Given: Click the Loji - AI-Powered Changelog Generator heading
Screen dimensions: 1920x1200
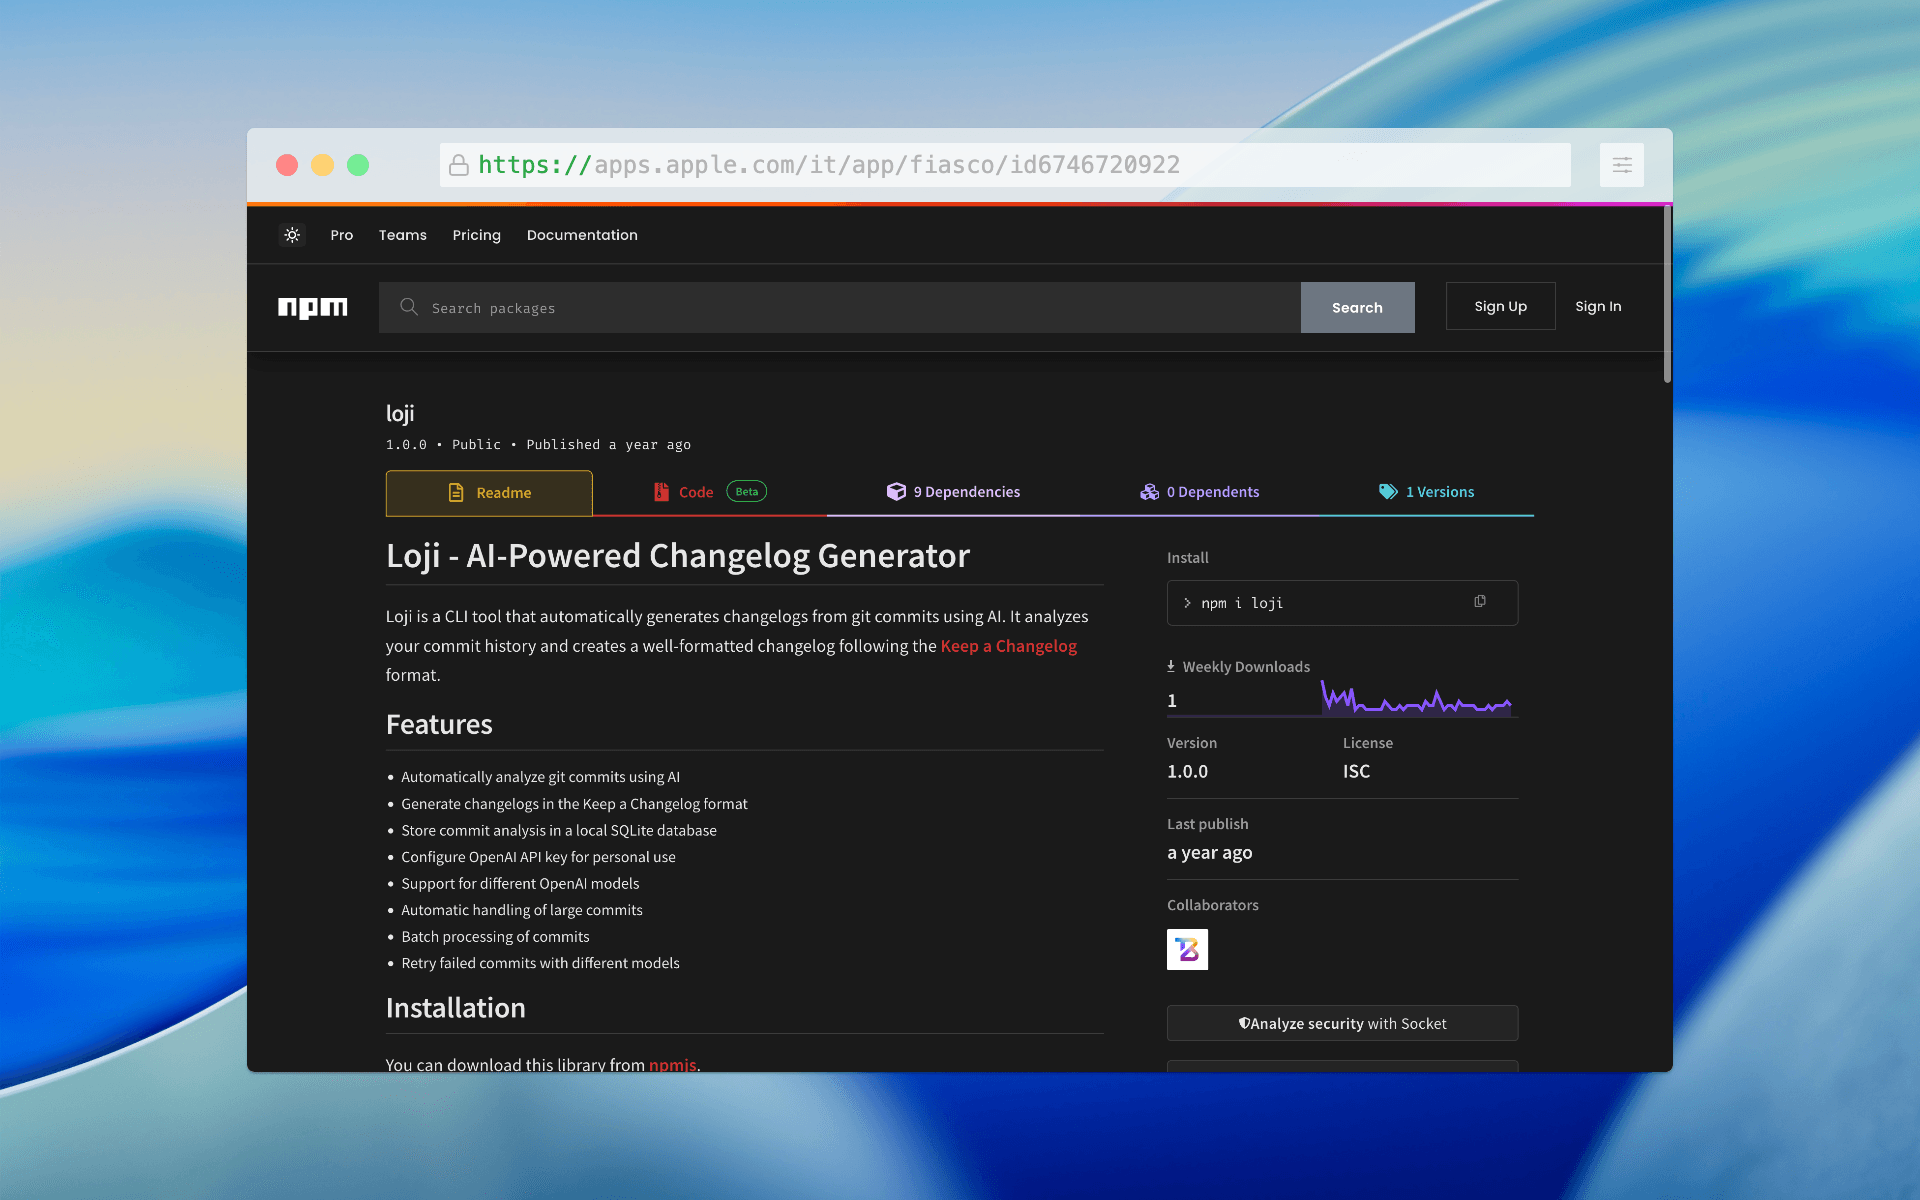Looking at the screenshot, I should pyautogui.click(x=678, y=556).
